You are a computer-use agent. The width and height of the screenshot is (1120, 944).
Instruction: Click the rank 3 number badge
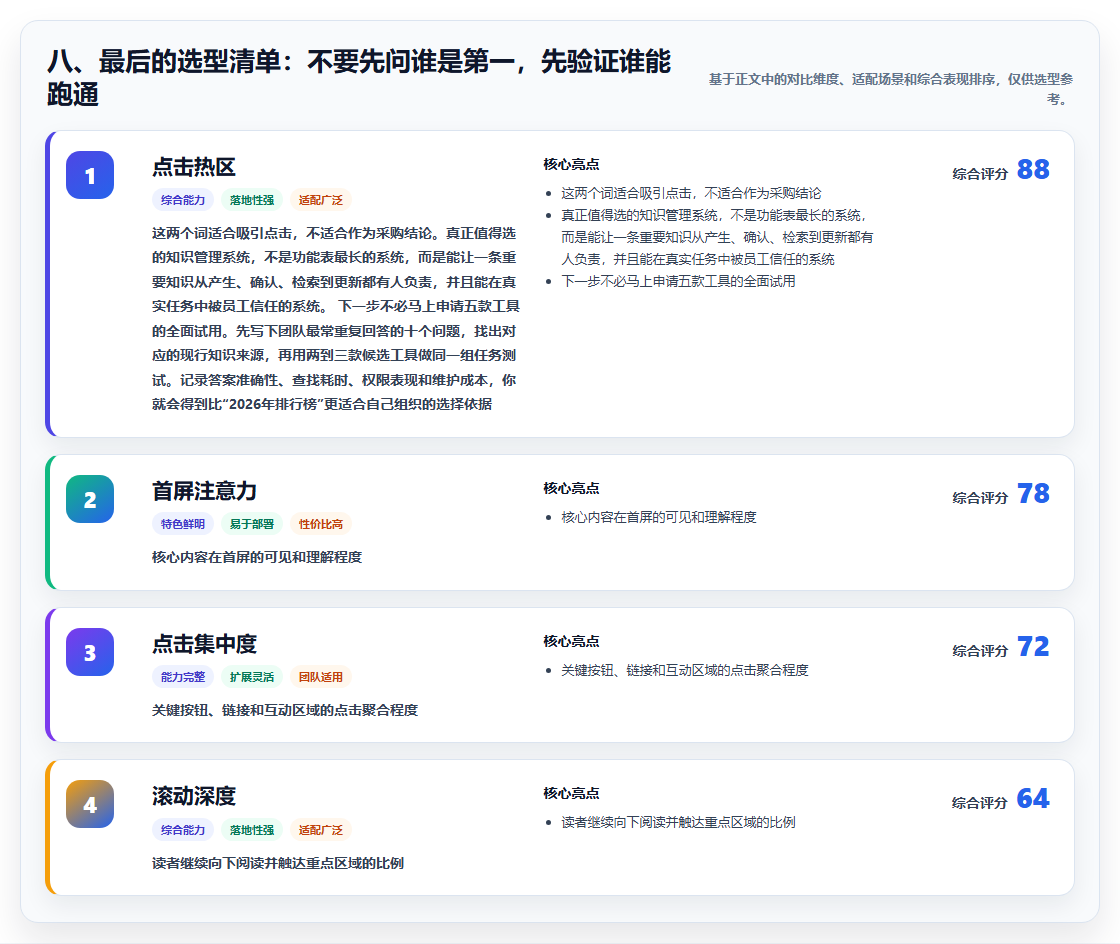[x=90, y=652]
